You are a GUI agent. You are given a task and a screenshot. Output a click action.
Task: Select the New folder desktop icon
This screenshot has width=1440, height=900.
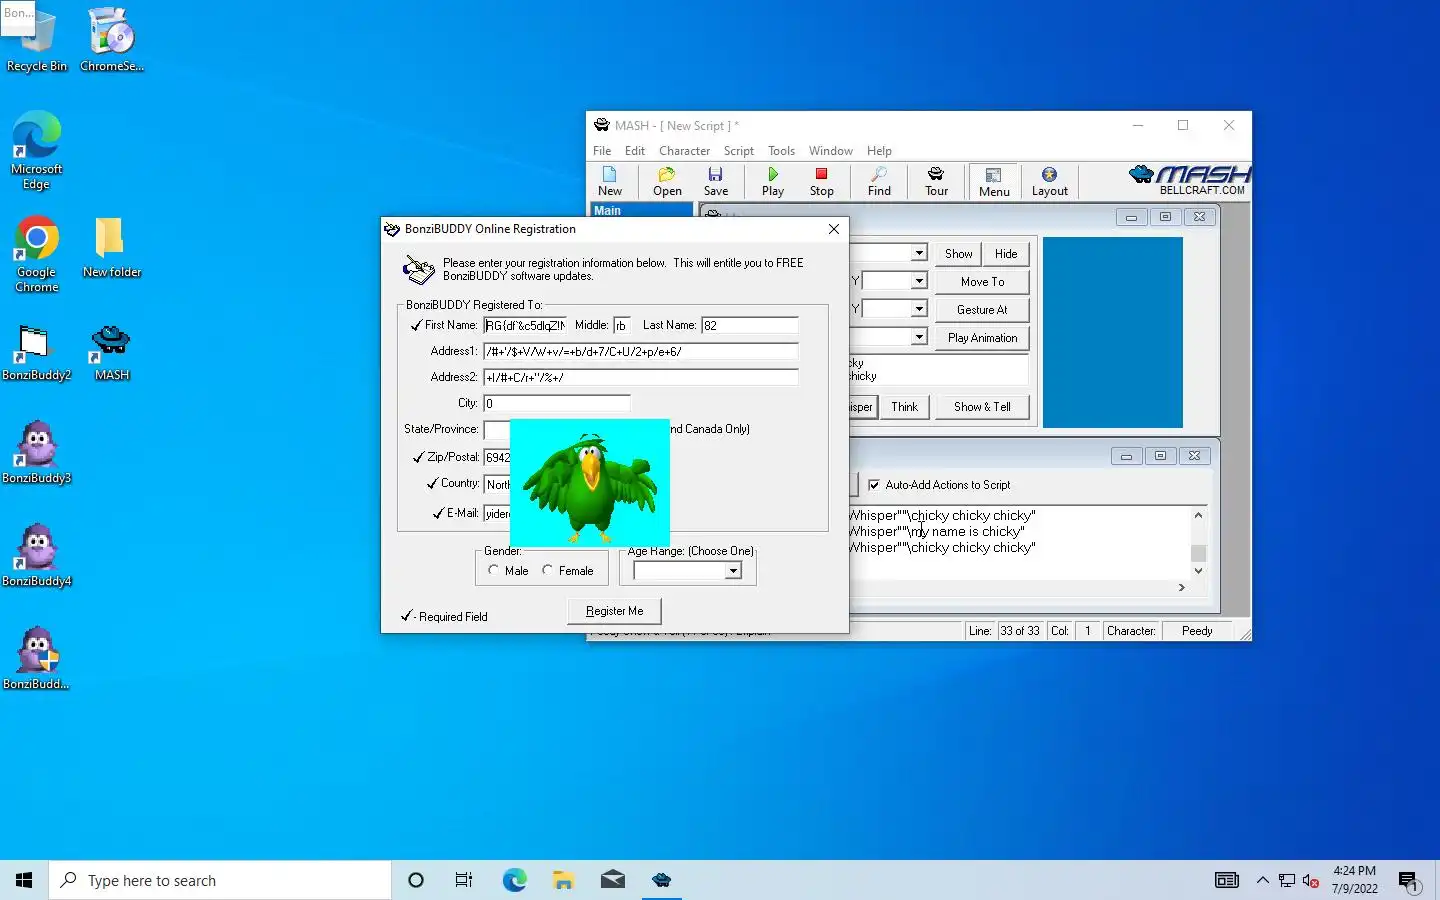(x=112, y=247)
